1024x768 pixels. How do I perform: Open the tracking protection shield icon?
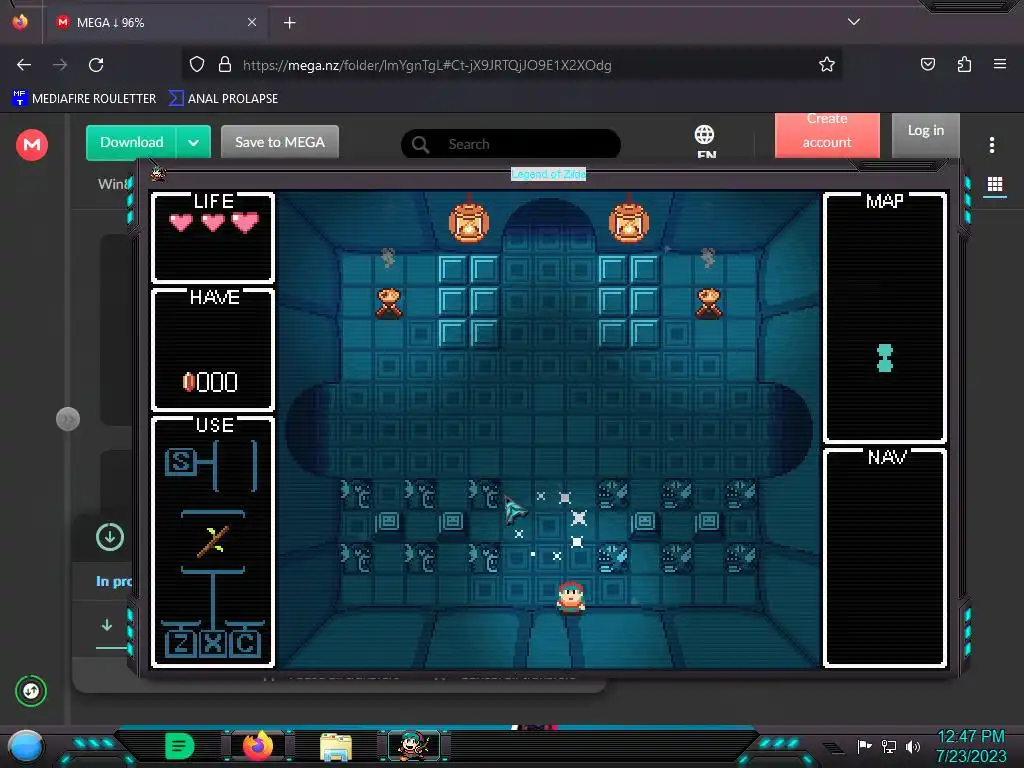pos(197,65)
